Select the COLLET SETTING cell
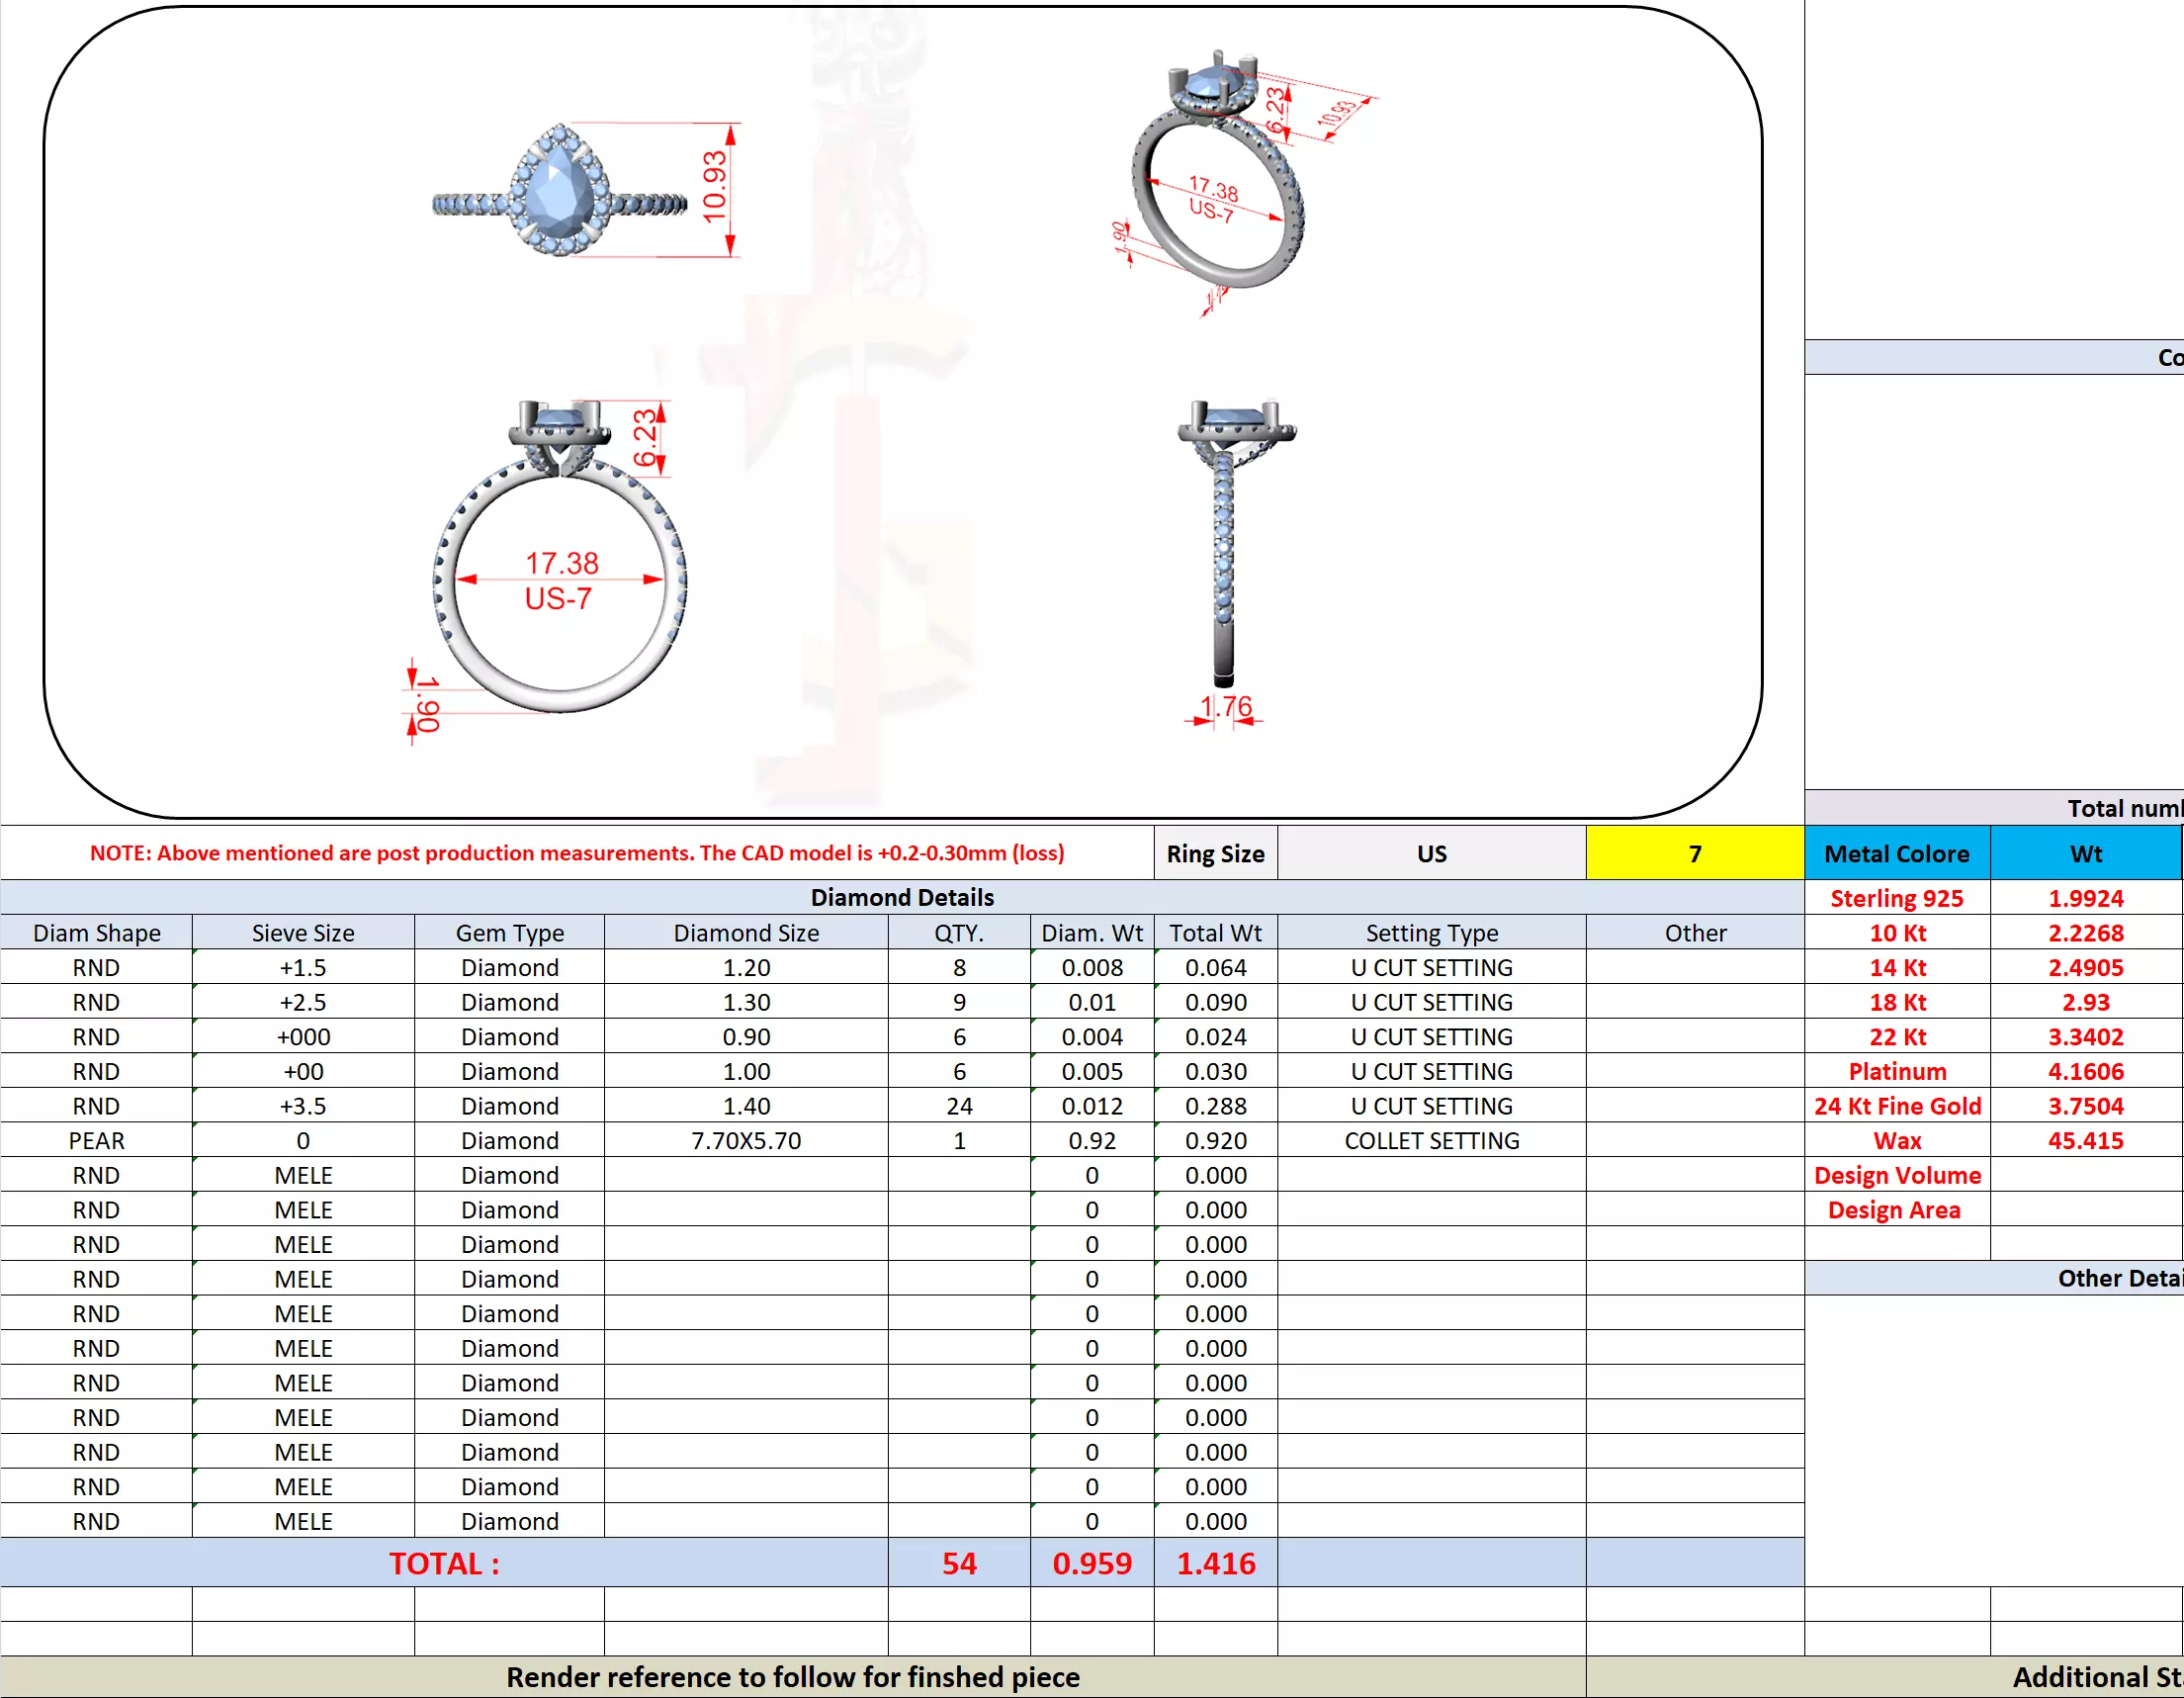 (1431, 1140)
